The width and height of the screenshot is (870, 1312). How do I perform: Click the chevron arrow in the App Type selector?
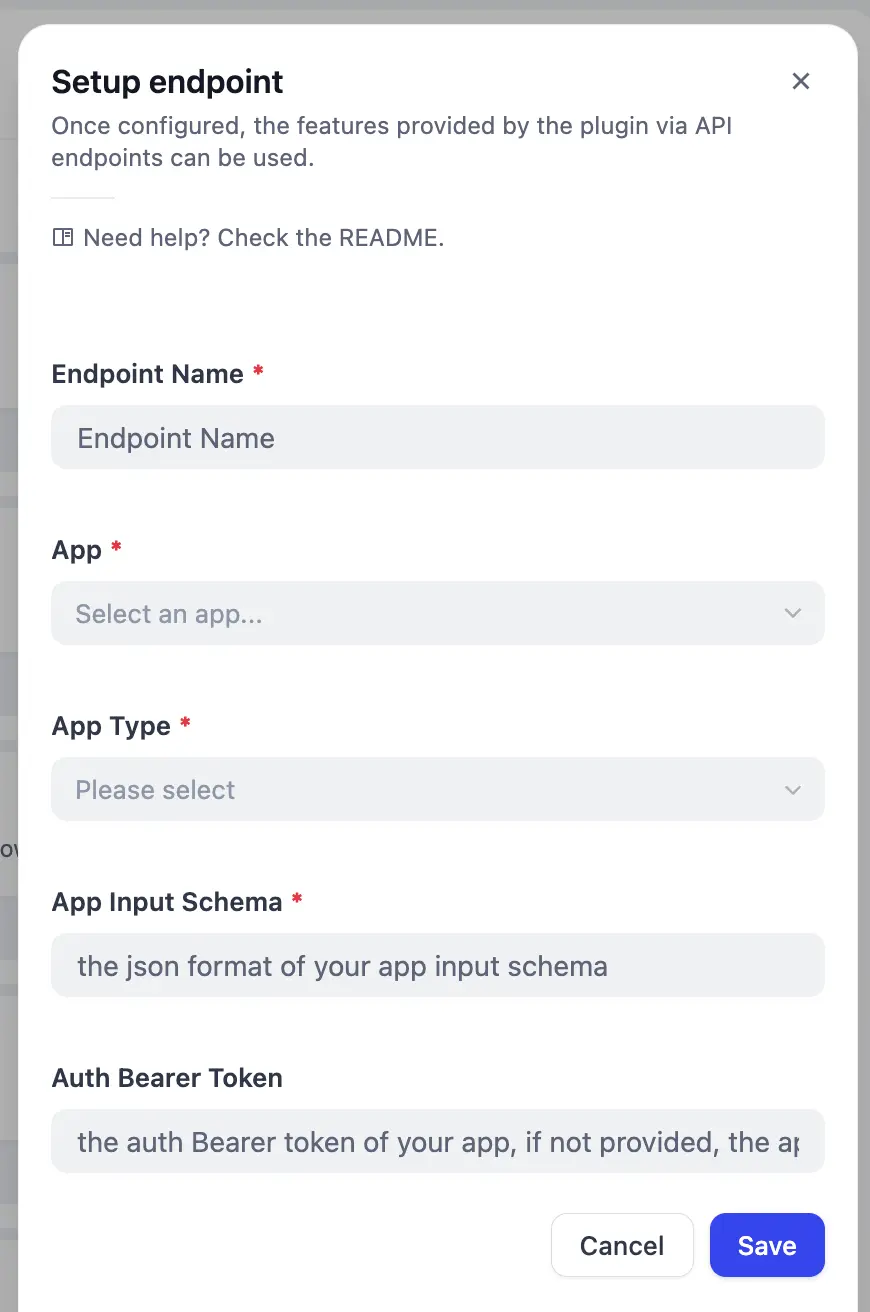point(793,790)
